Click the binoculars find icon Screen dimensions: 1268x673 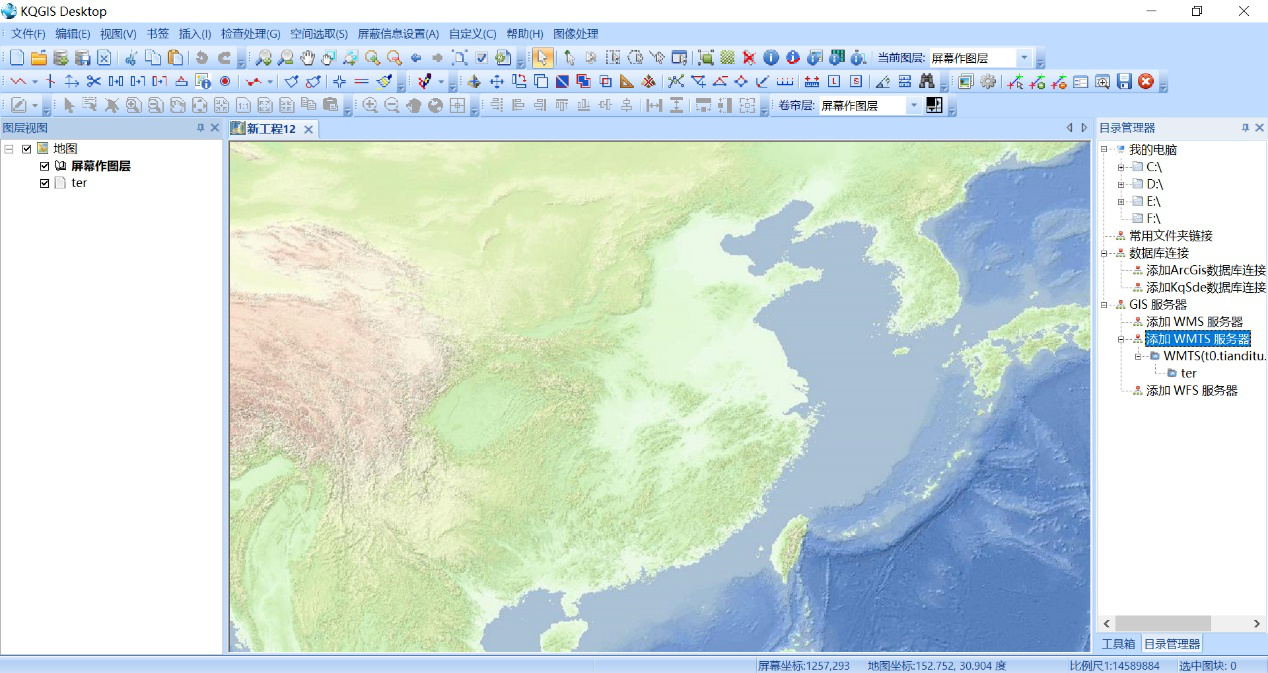click(x=927, y=82)
